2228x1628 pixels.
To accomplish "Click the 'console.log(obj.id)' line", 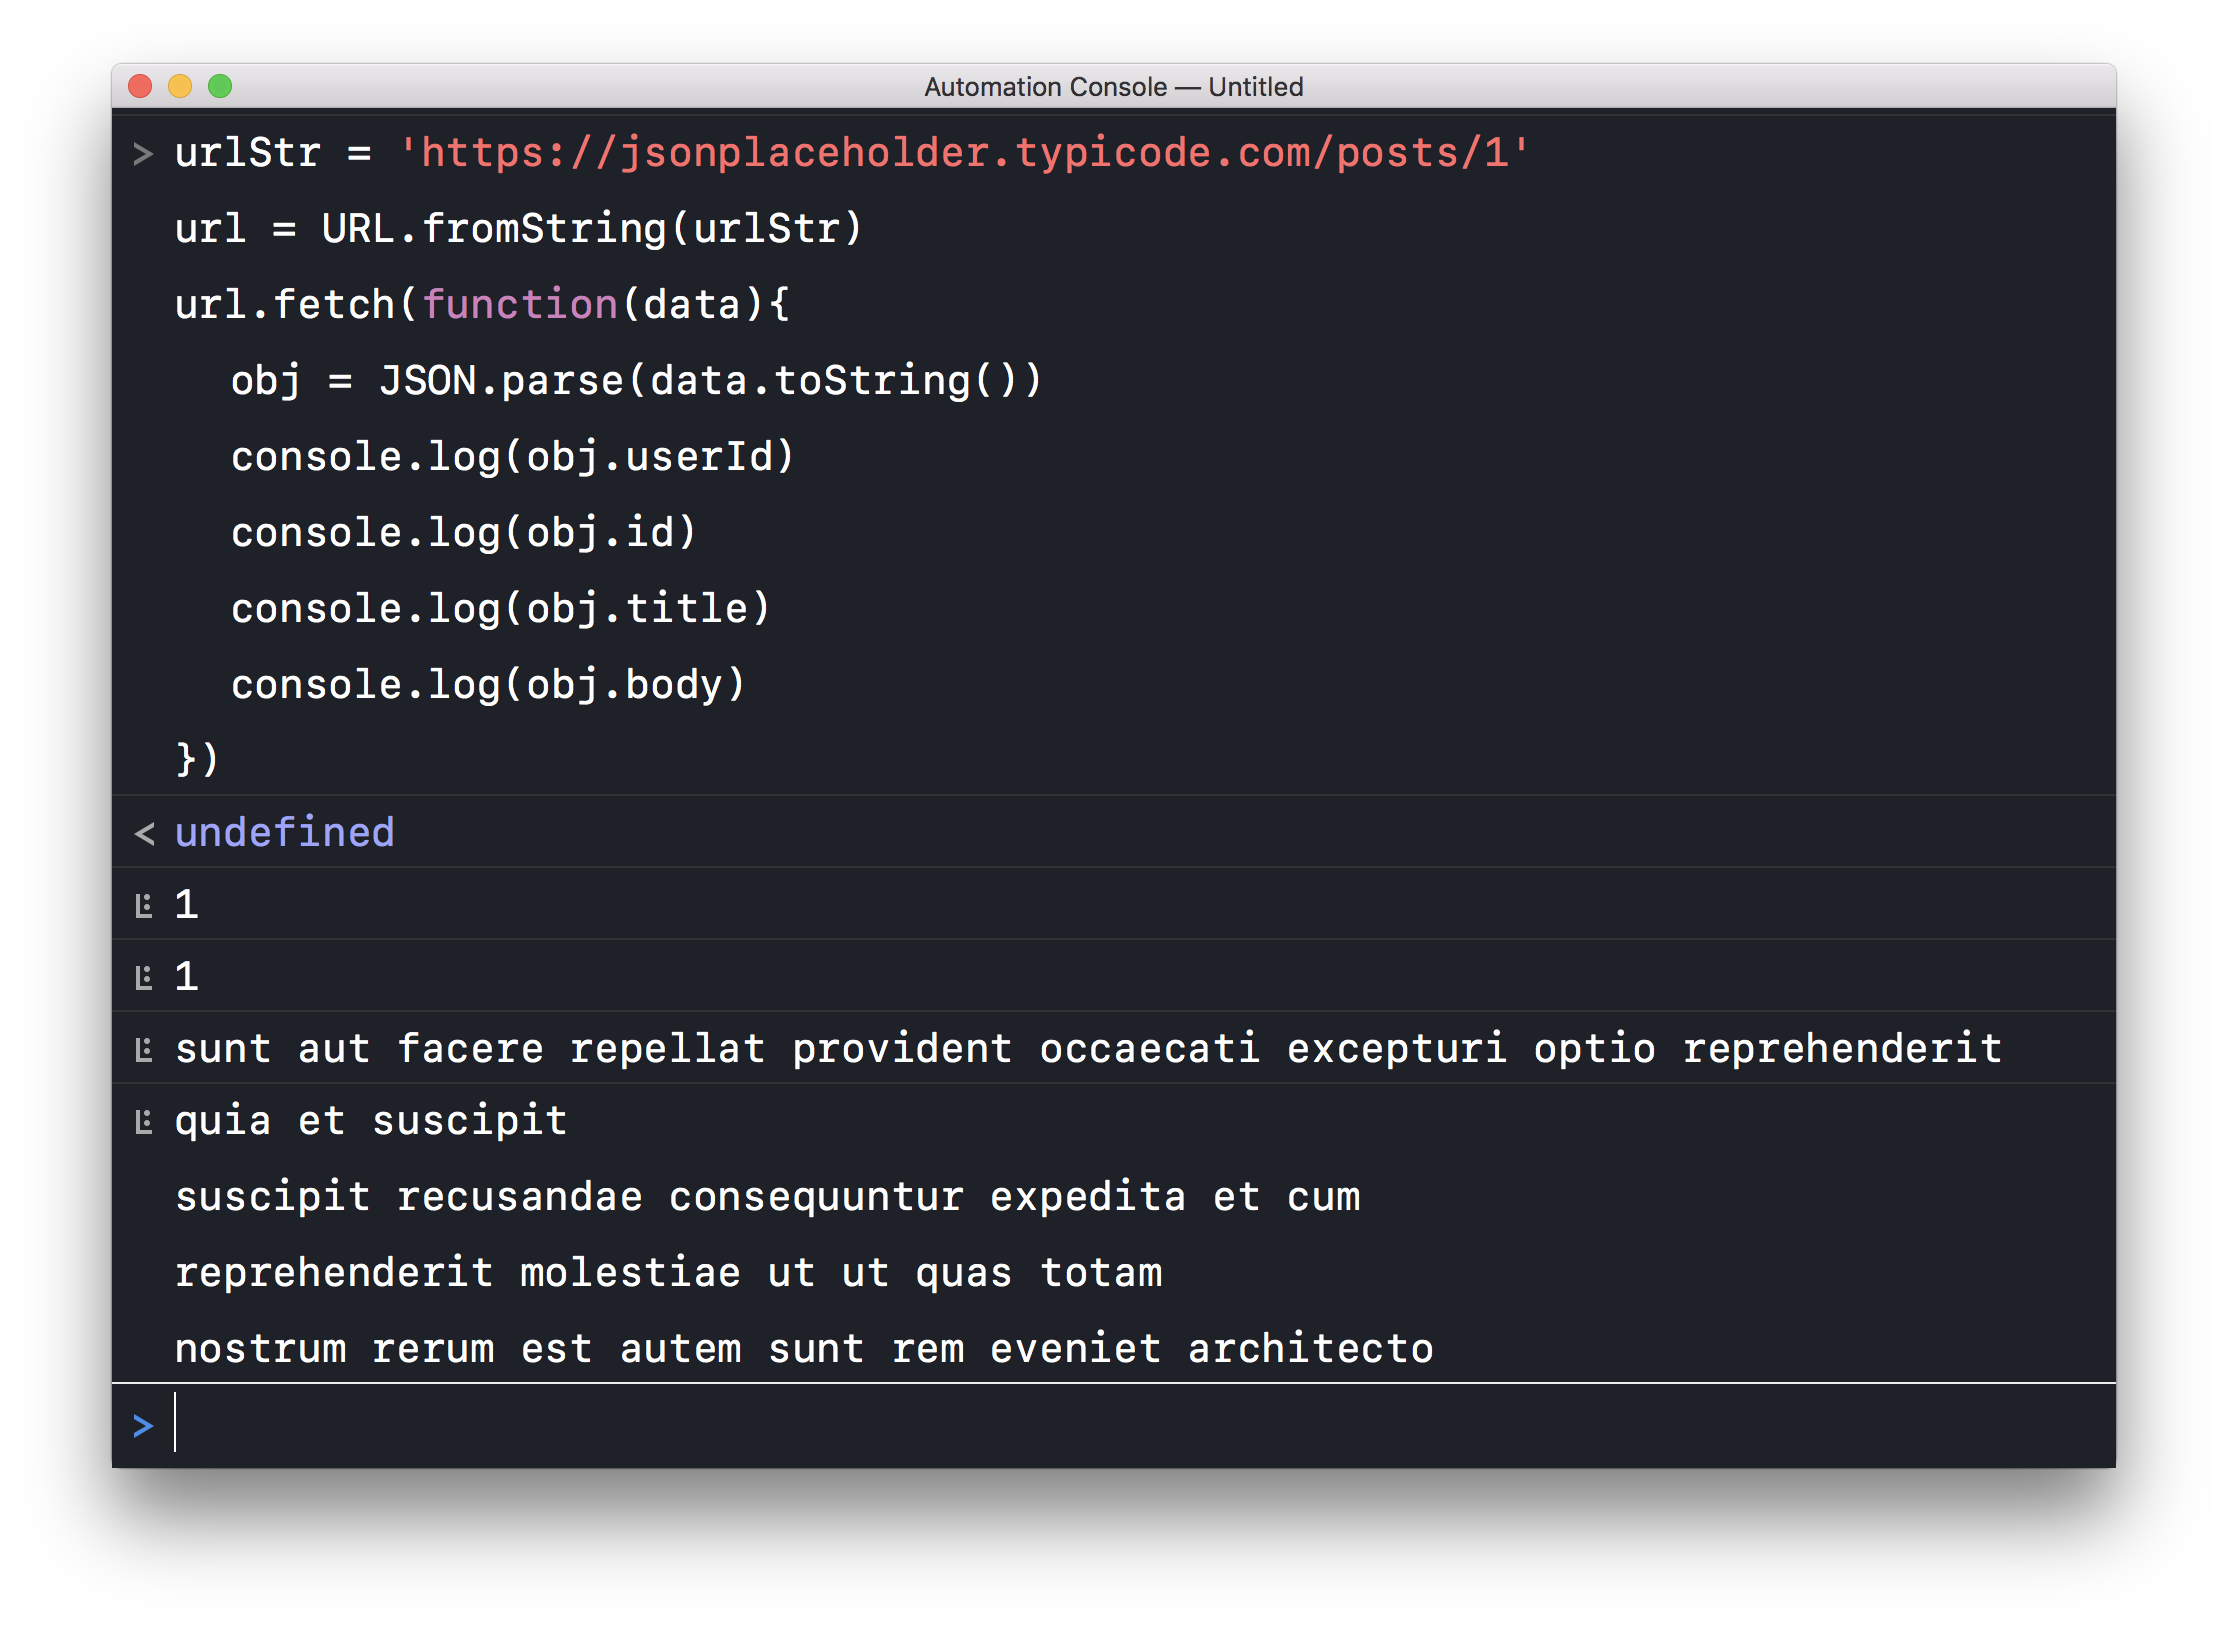I will (463, 533).
